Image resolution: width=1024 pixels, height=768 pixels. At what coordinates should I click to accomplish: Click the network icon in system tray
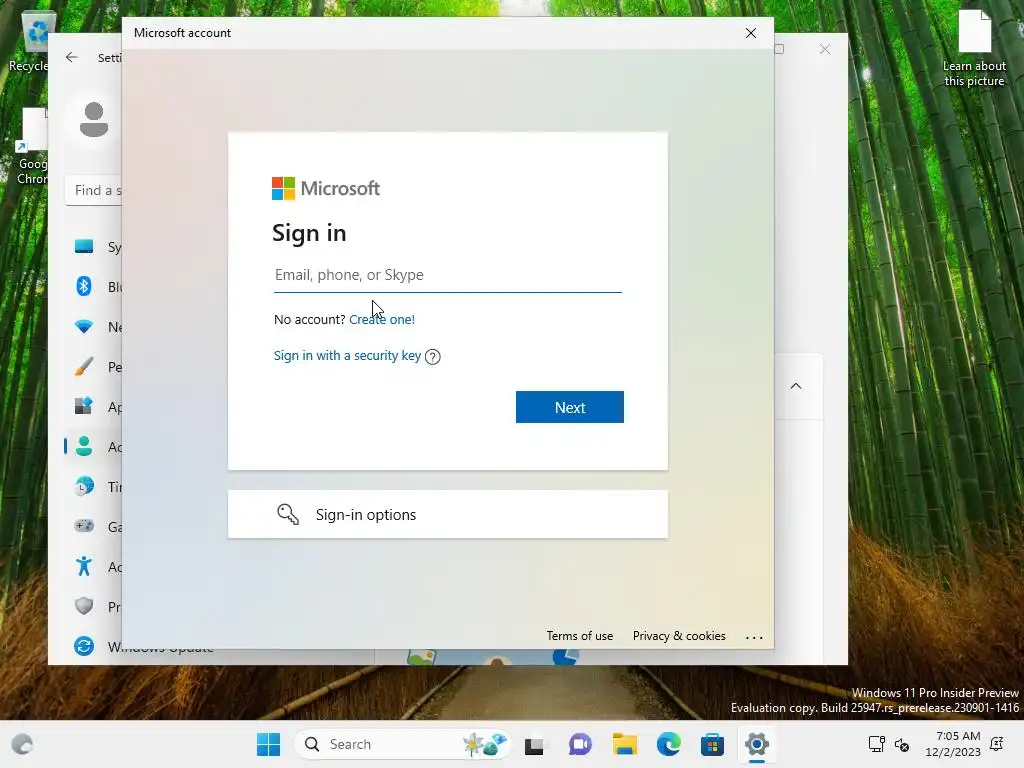pyautogui.click(x=876, y=744)
